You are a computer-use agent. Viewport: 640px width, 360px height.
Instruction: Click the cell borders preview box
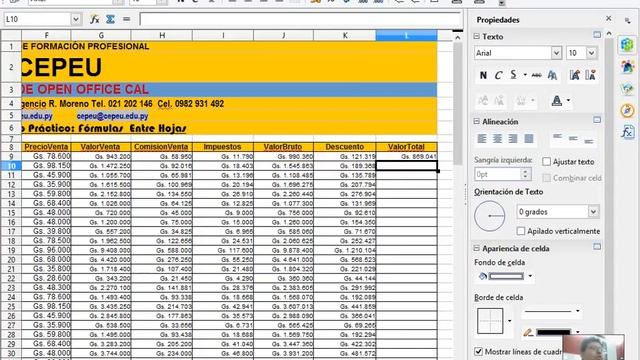tap(490, 321)
